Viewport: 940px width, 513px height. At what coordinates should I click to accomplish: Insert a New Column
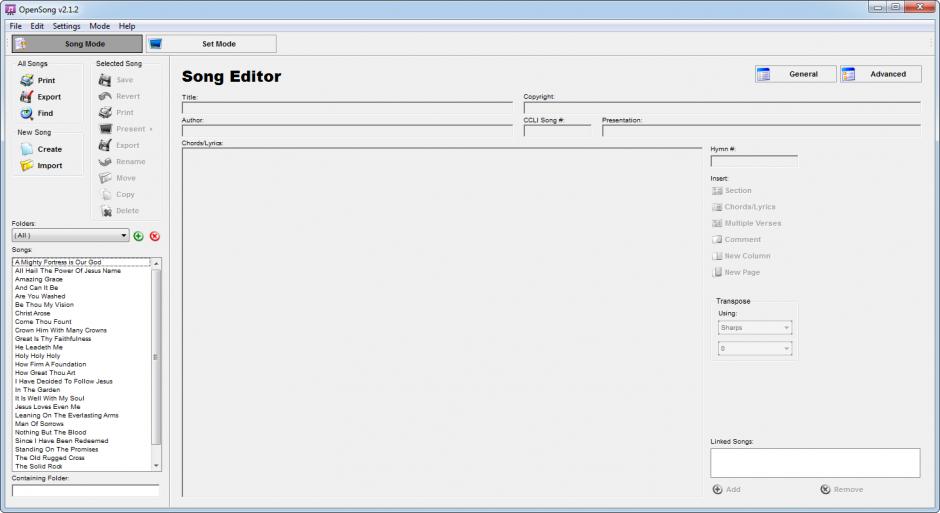(741, 256)
